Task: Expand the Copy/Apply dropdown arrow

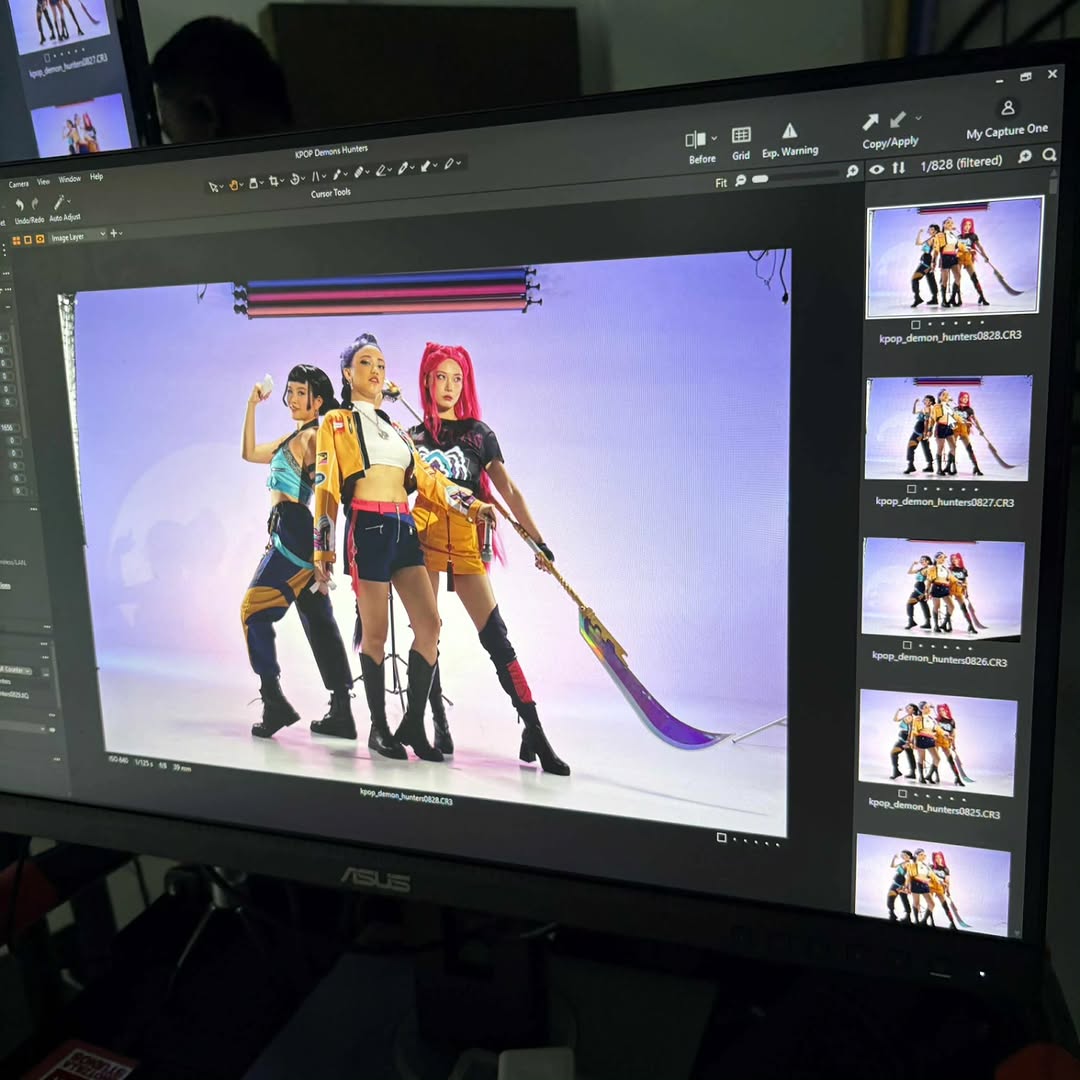Action: click(x=918, y=118)
